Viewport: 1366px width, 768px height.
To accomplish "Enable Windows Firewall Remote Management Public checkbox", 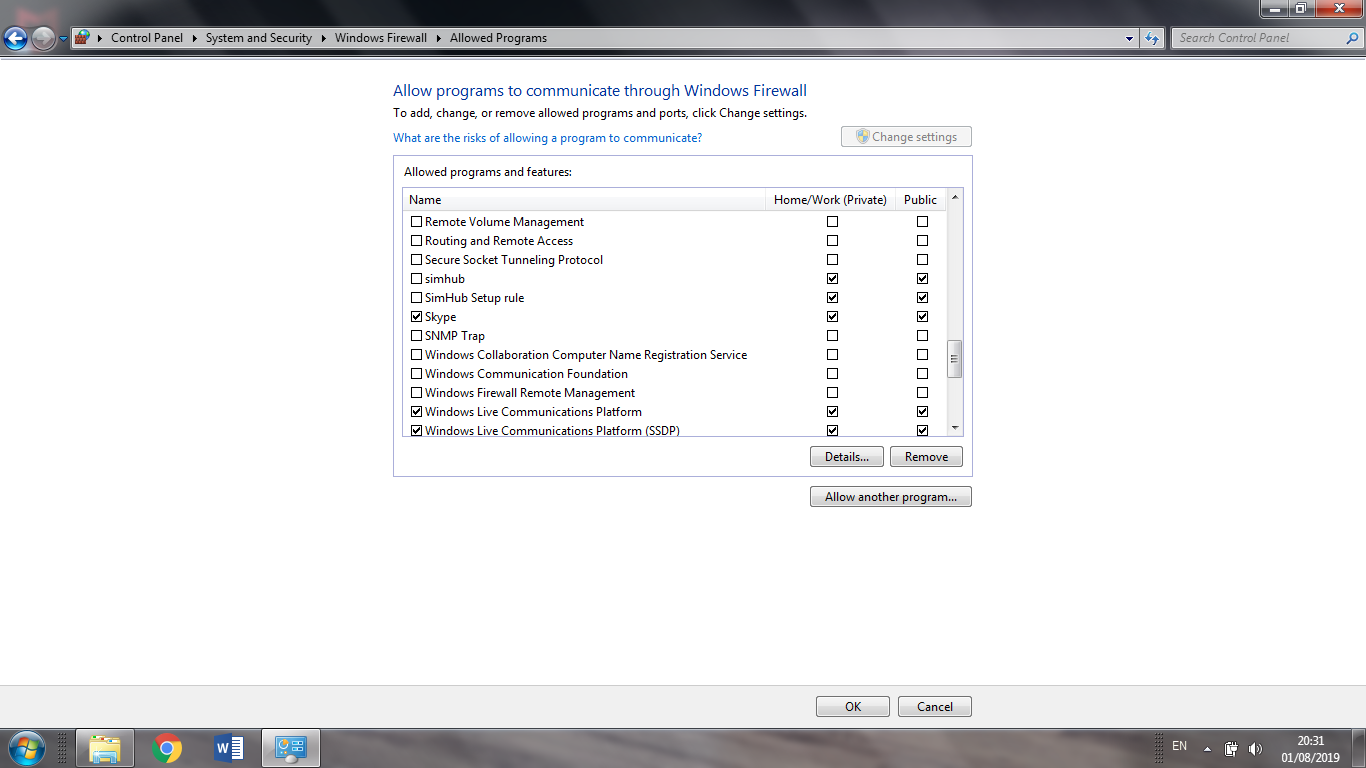I will tap(922, 393).
